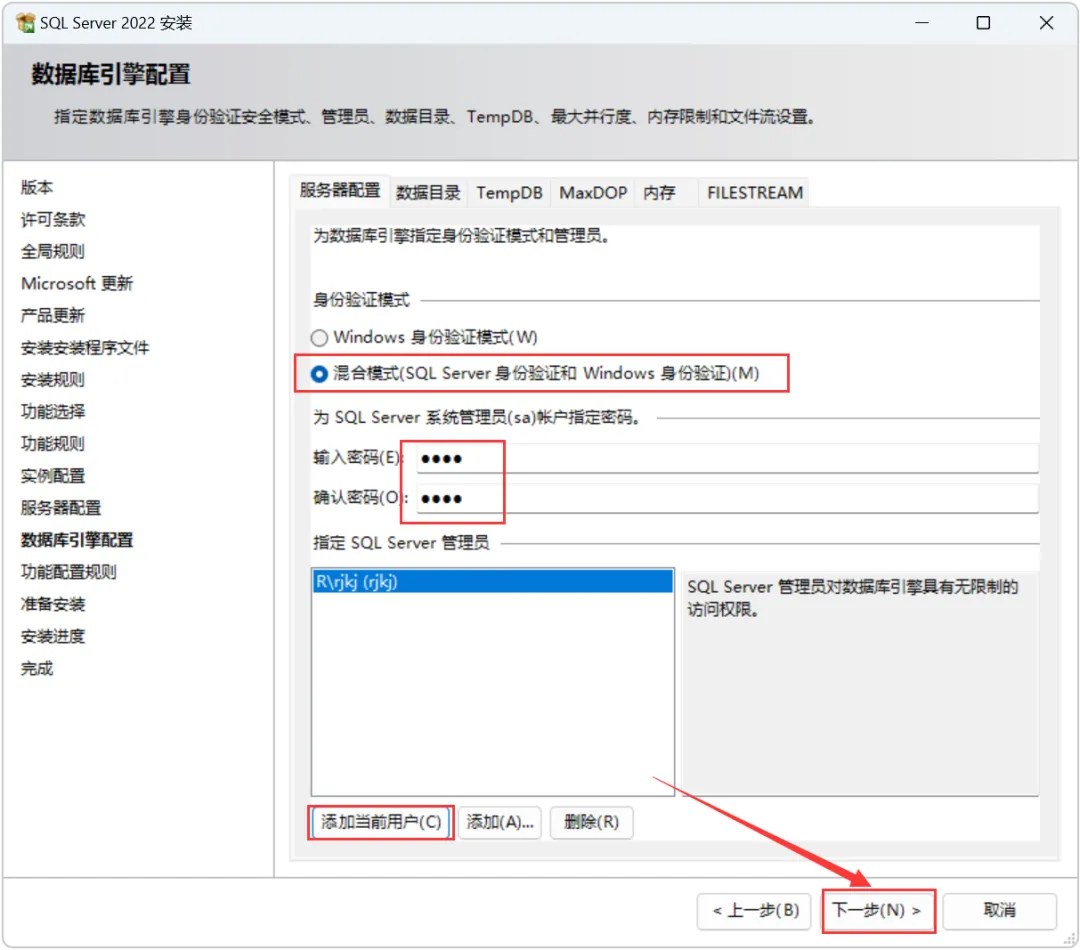The image size is (1080, 950).
Task: Open the 数据目录 tab
Action: click(428, 193)
